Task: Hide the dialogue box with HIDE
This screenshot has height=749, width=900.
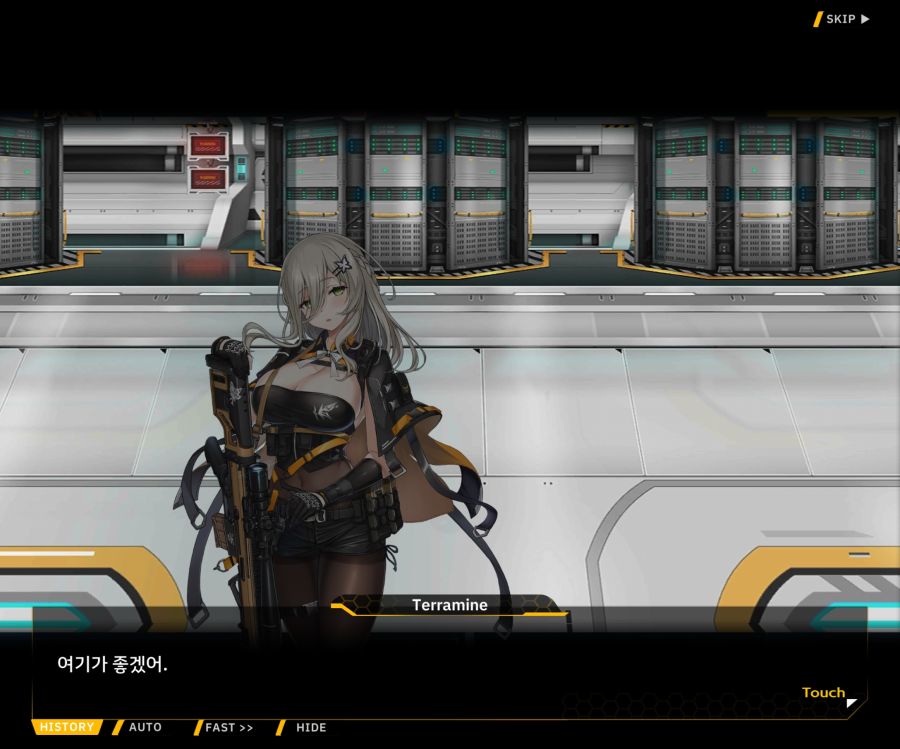Action: coord(310,727)
